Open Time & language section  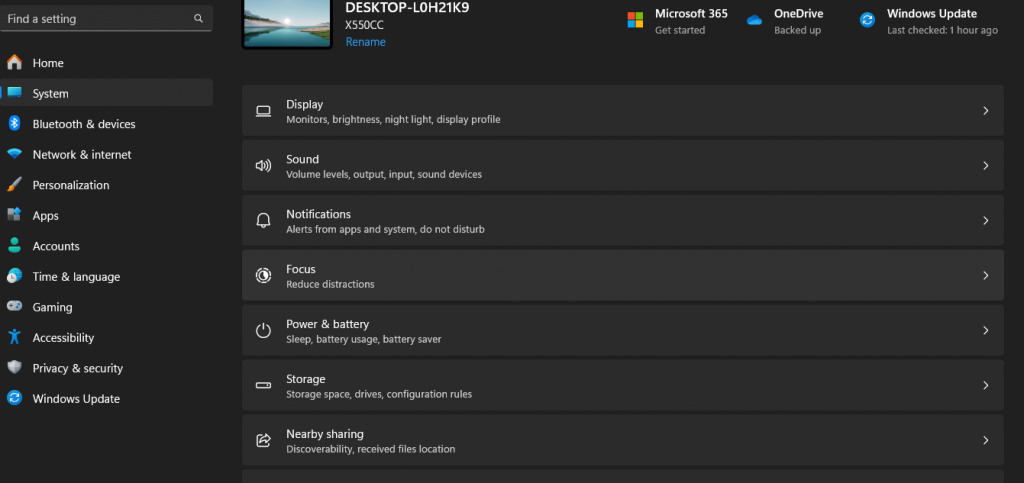106,276
